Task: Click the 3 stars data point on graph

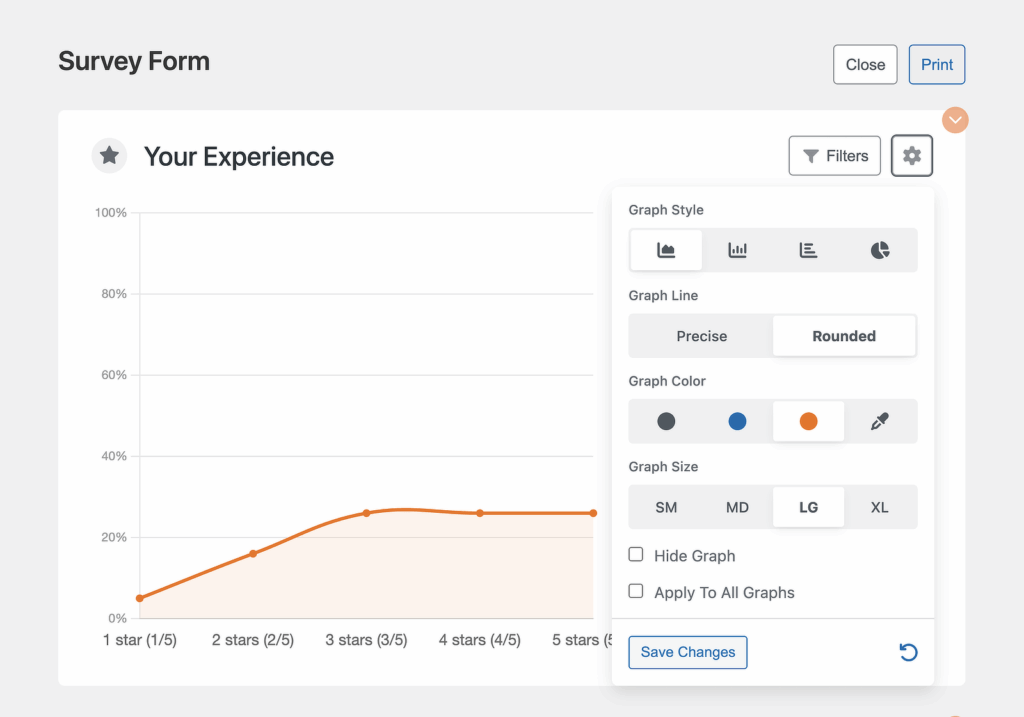Action: coord(366,513)
